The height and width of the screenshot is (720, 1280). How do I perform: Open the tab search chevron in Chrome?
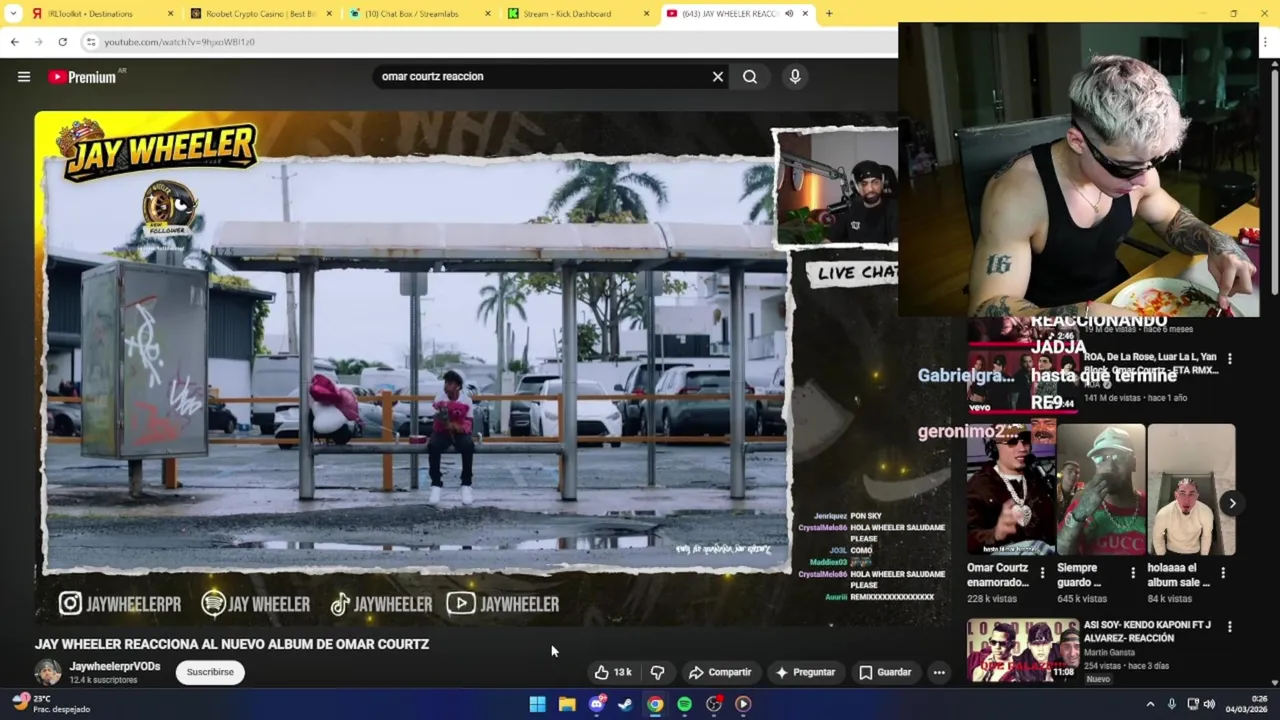(13, 14)
